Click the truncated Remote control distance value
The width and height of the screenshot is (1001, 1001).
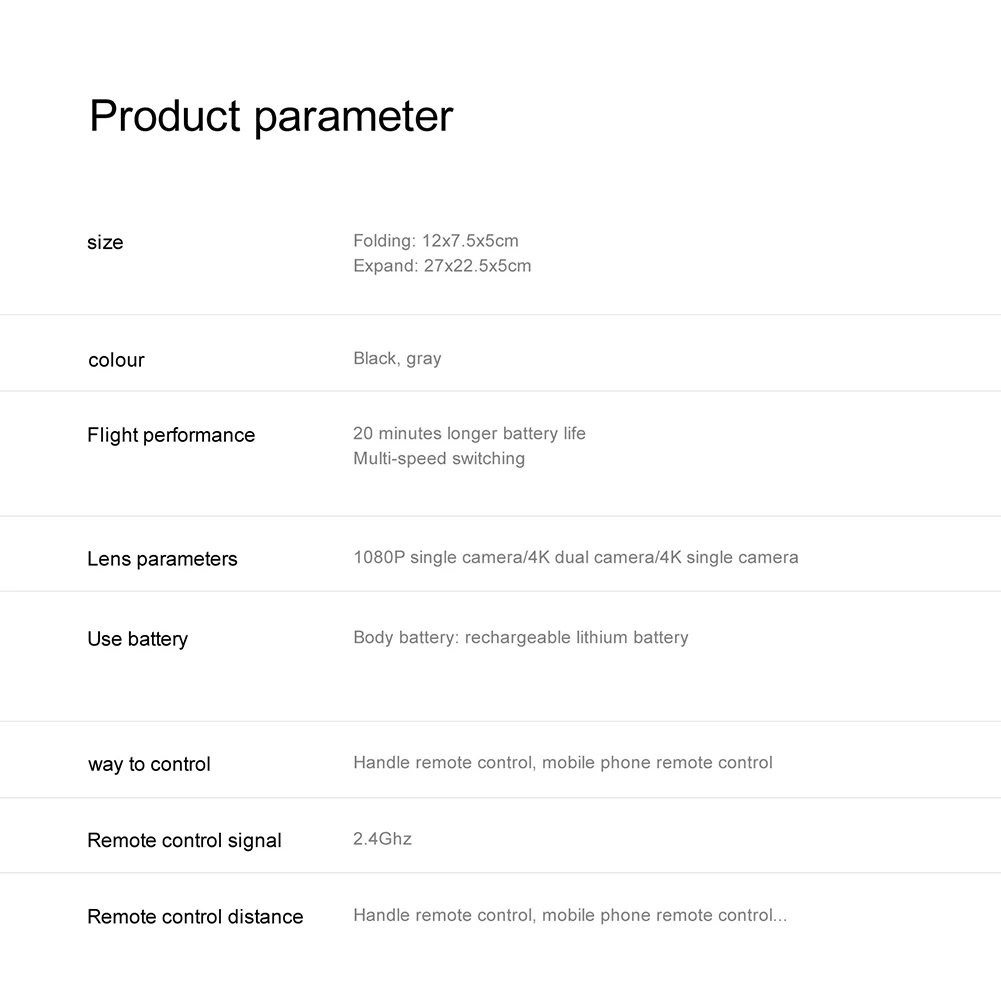coord(569,916)
